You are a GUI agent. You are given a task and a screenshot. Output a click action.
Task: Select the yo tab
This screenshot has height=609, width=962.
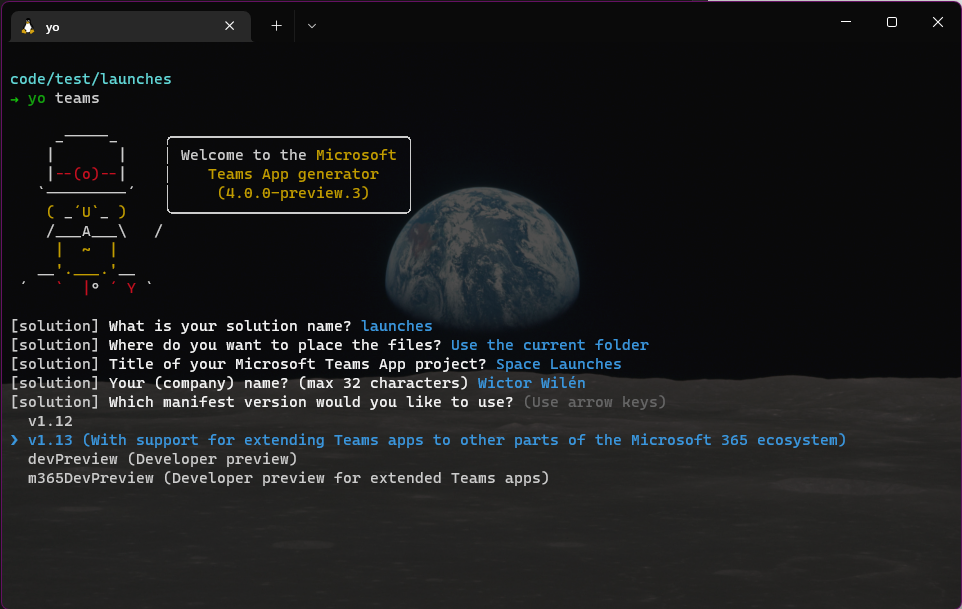[131, 26]
